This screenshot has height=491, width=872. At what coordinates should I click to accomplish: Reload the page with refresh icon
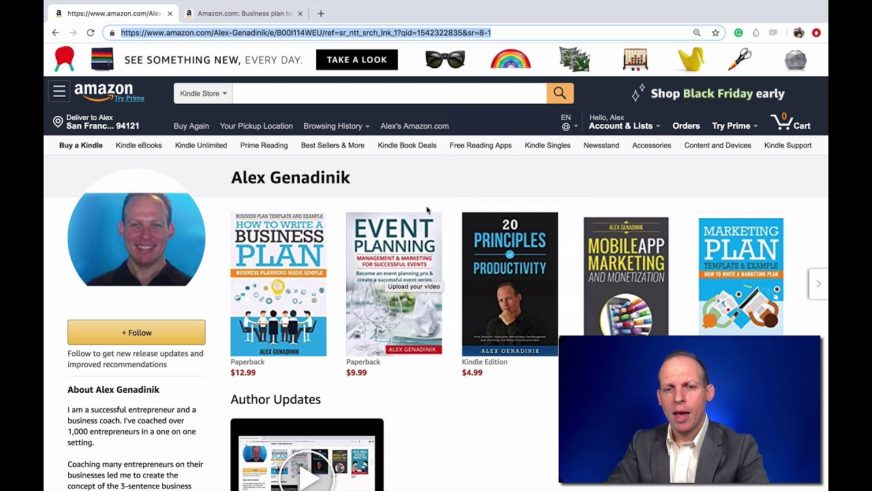91,33
